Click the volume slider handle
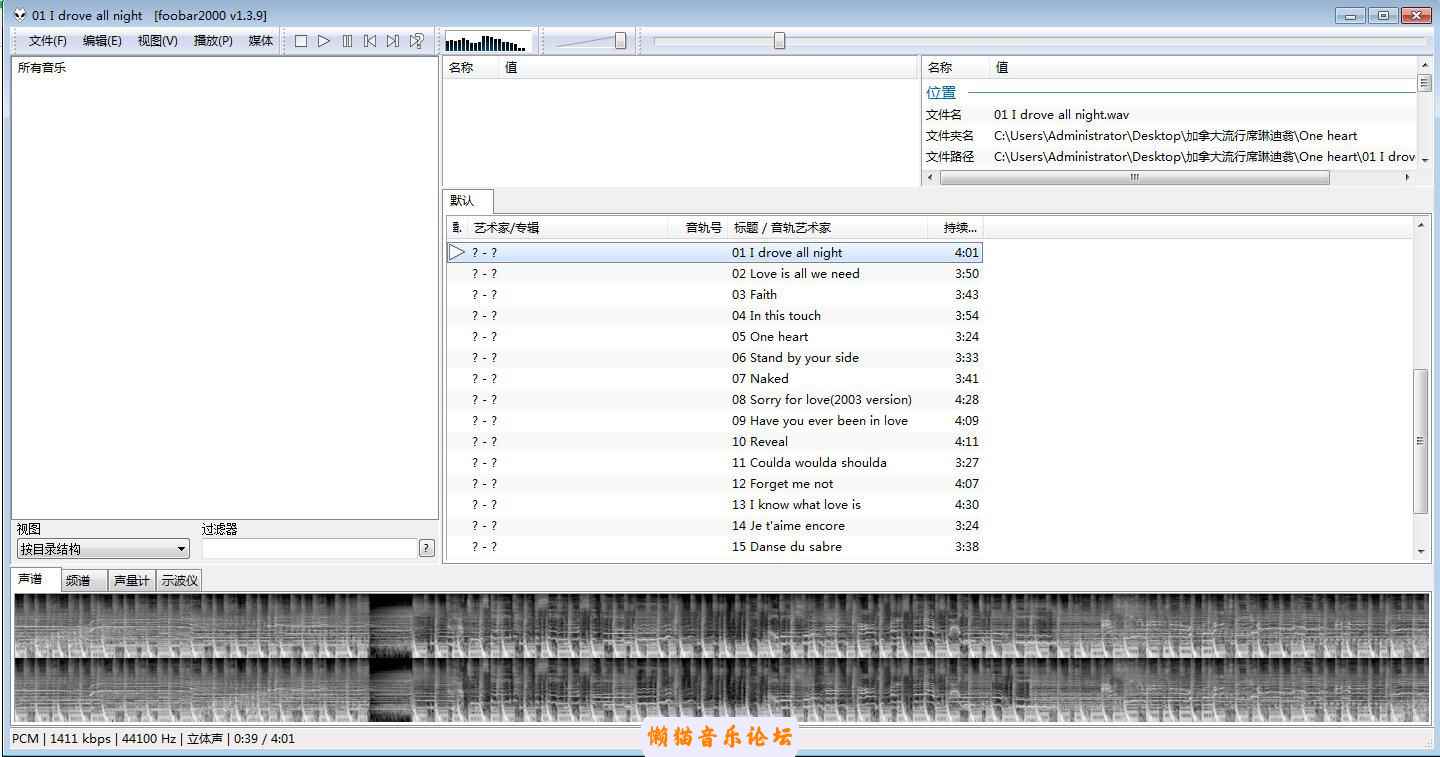 pos(621,41)
